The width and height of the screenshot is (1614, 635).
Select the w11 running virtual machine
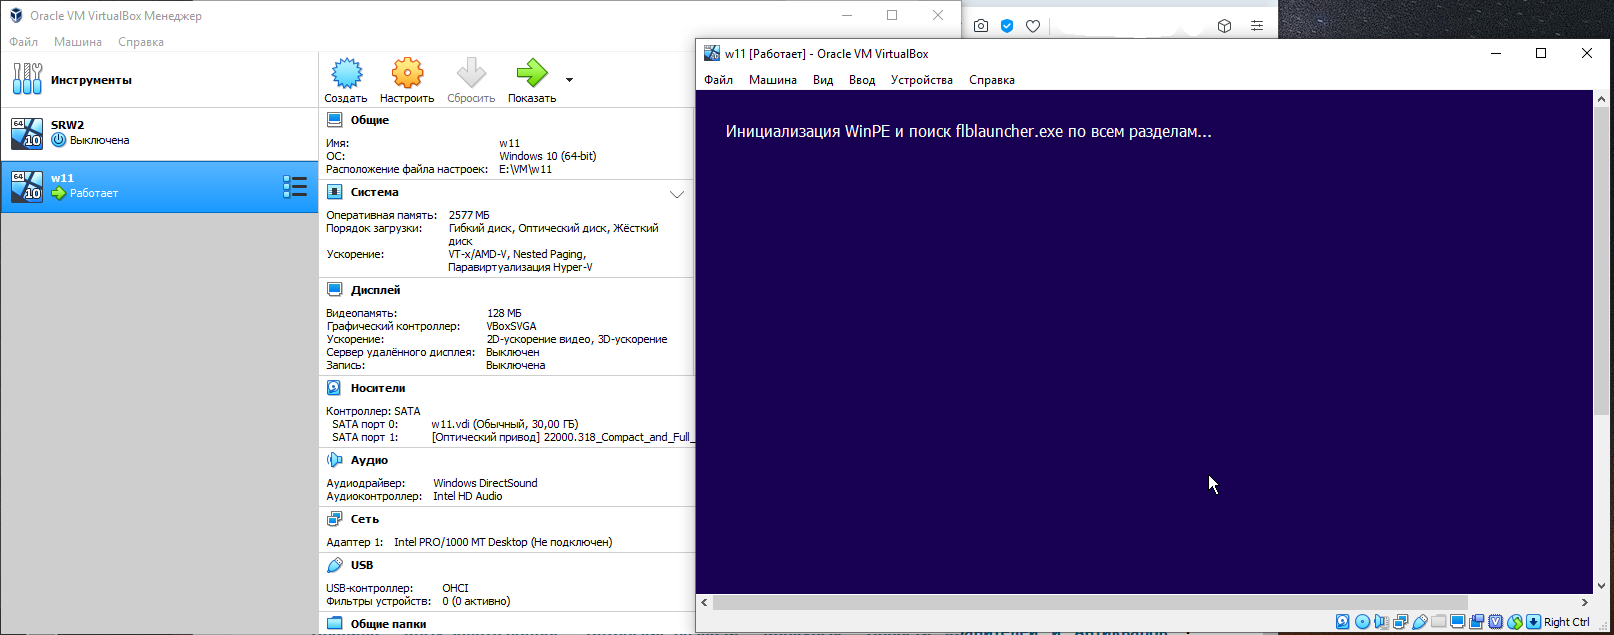159,186
